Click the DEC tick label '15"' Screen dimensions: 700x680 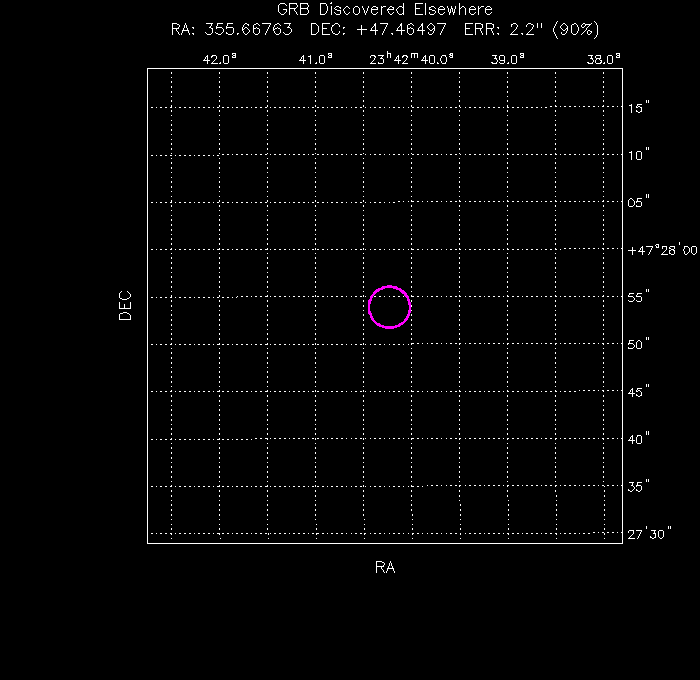[638, 108]
